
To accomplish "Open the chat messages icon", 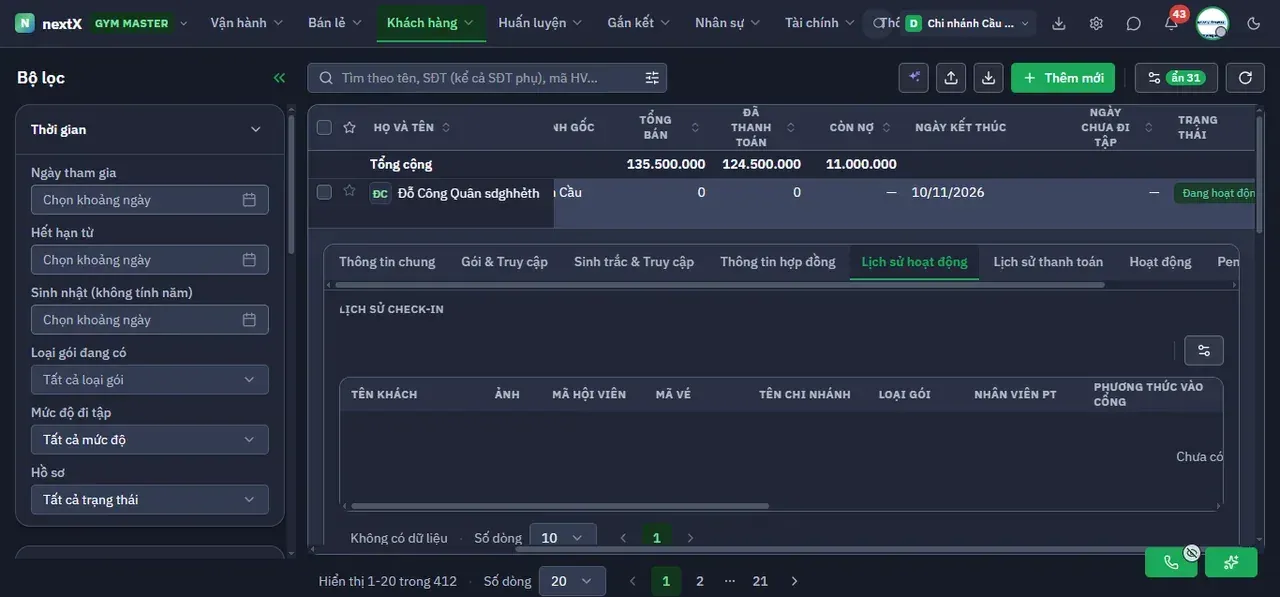I will pos(1133,23).
